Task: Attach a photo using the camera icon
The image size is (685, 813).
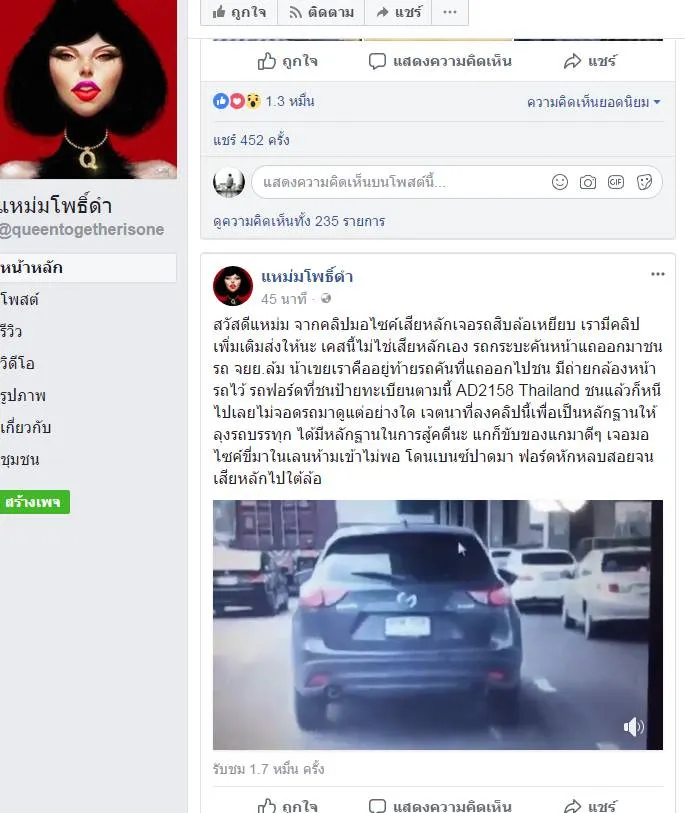Action: (588, 182)
